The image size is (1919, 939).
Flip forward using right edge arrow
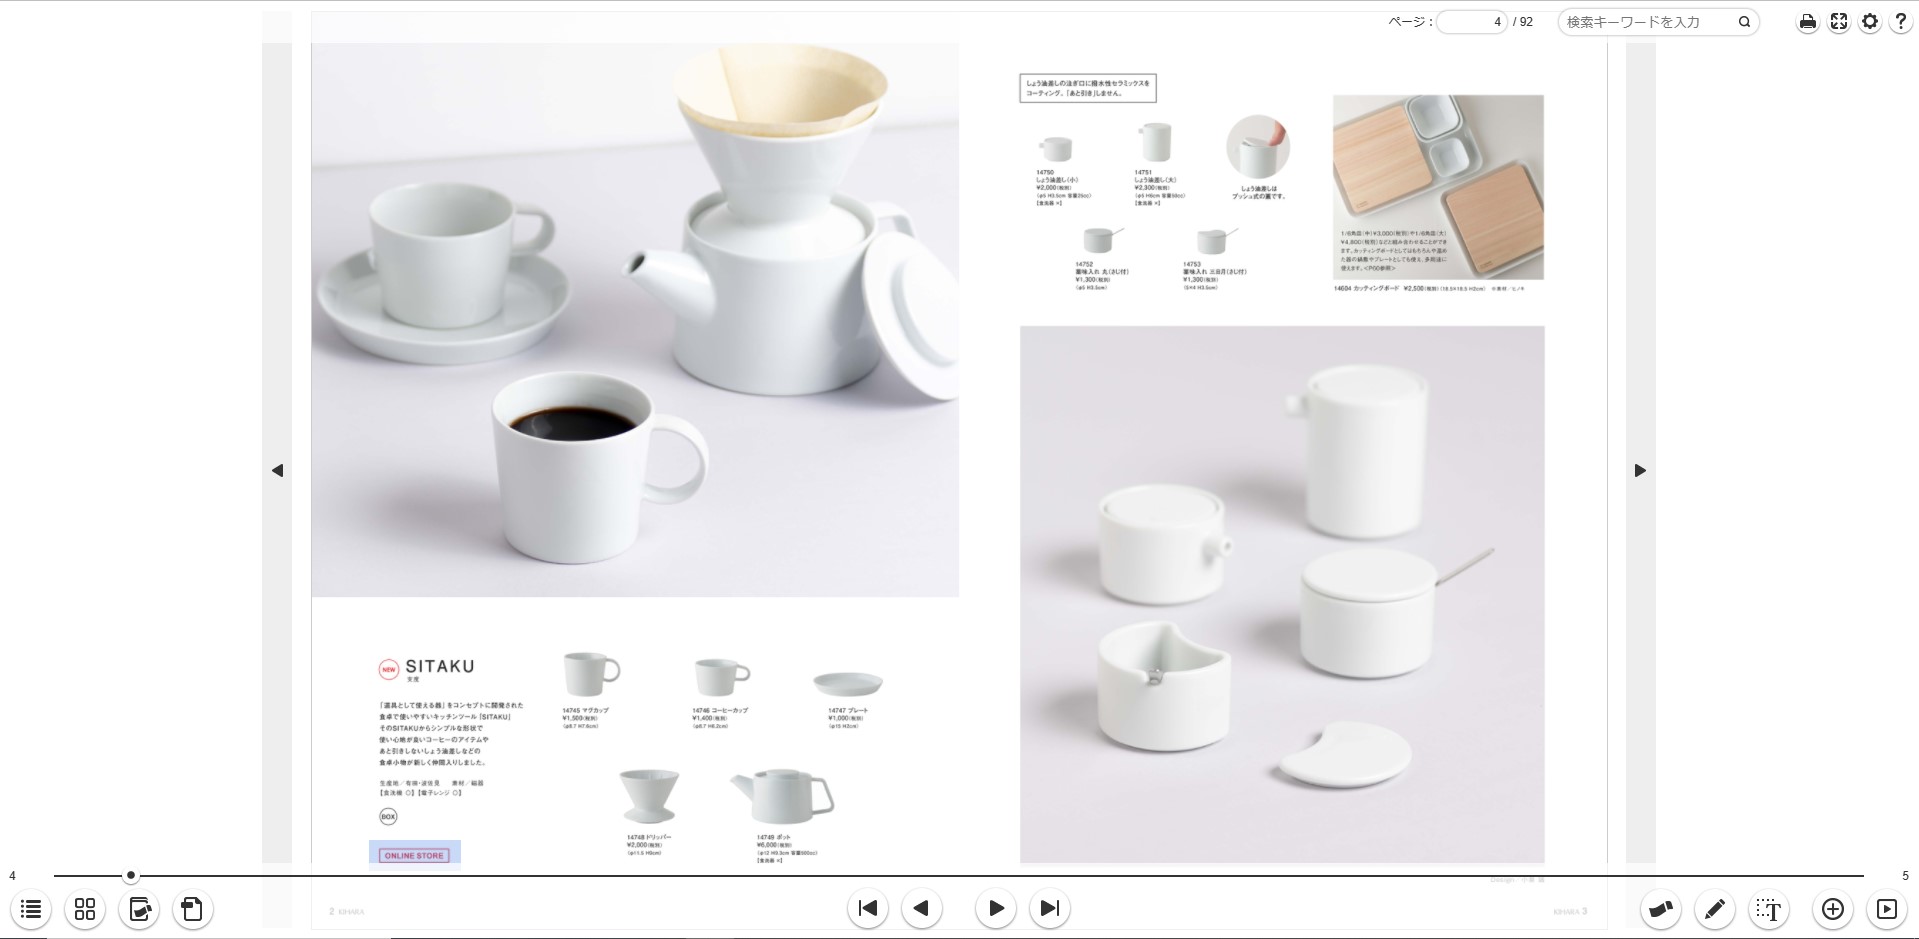[1640, 470]
